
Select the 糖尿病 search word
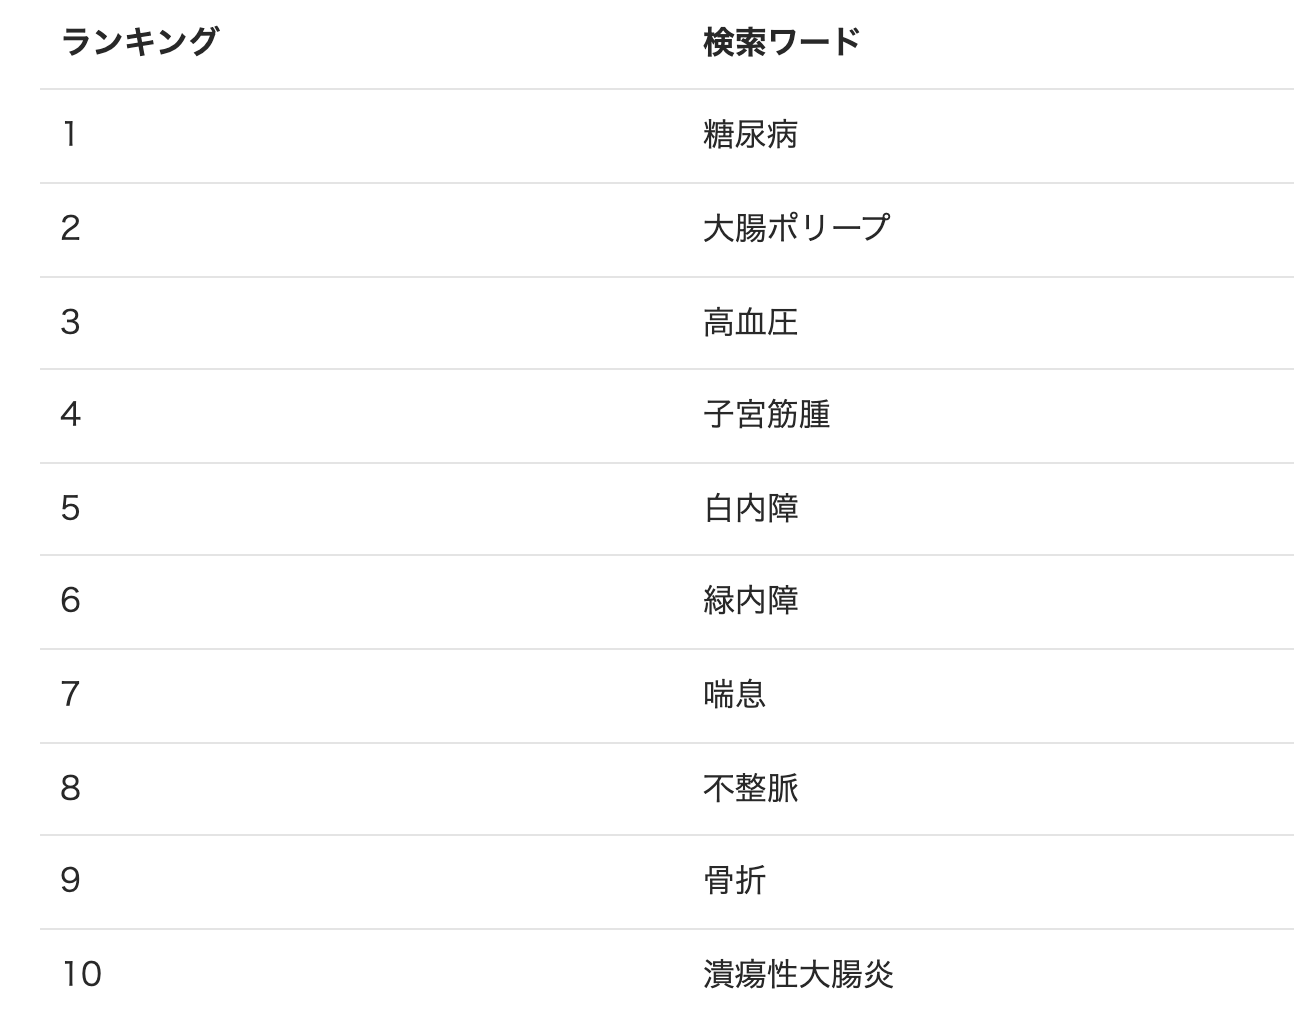point(750,134)
